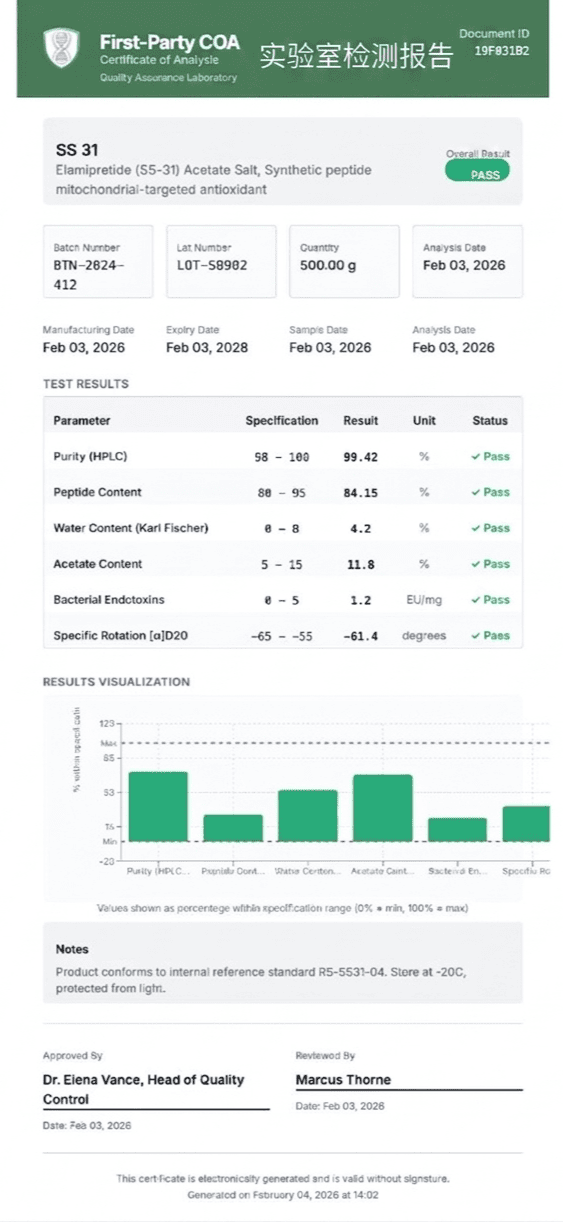The image size is (563, 1222).
Task: Click the Peptide Content Pass checkmark
Action: click(476, 493)
